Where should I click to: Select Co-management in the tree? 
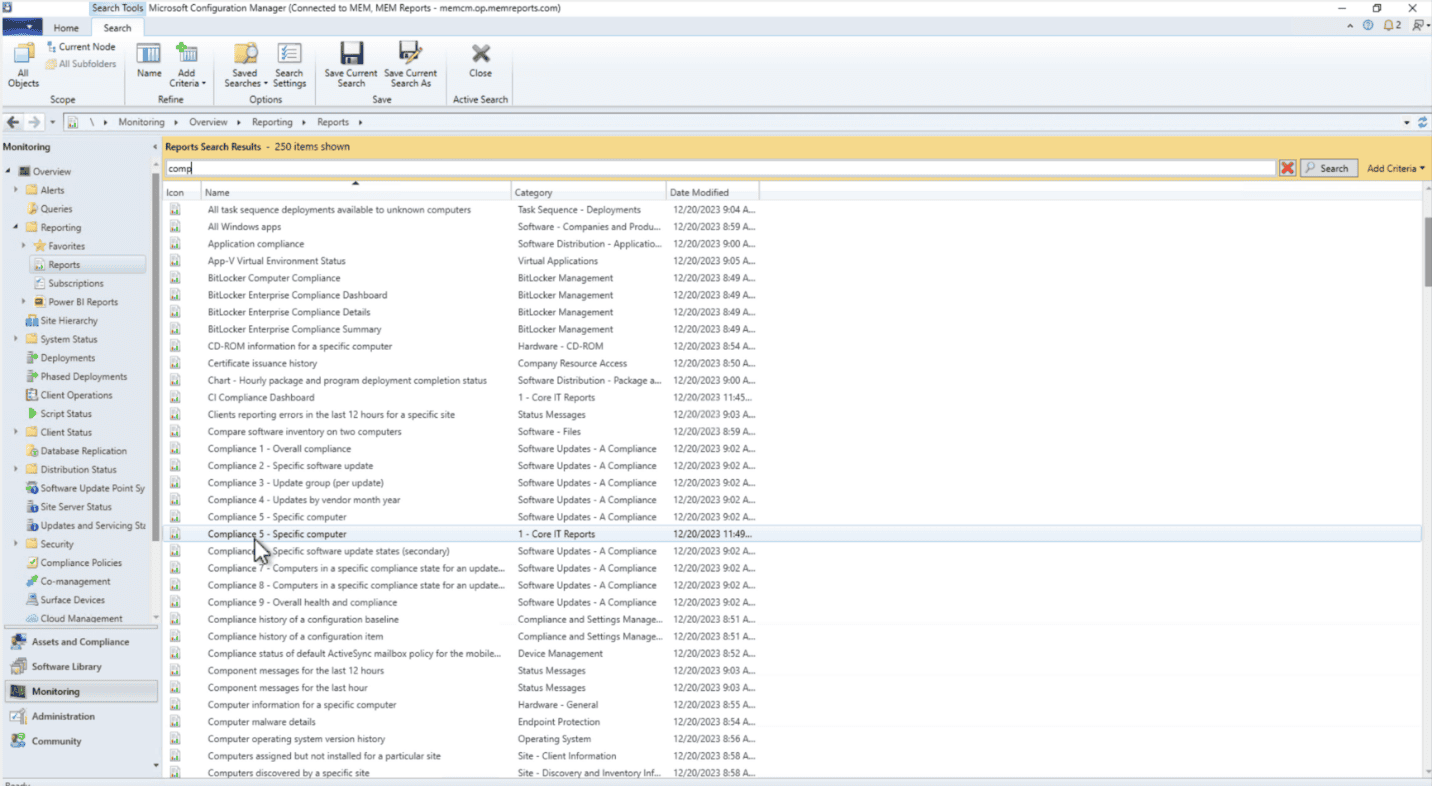[75, 581]
